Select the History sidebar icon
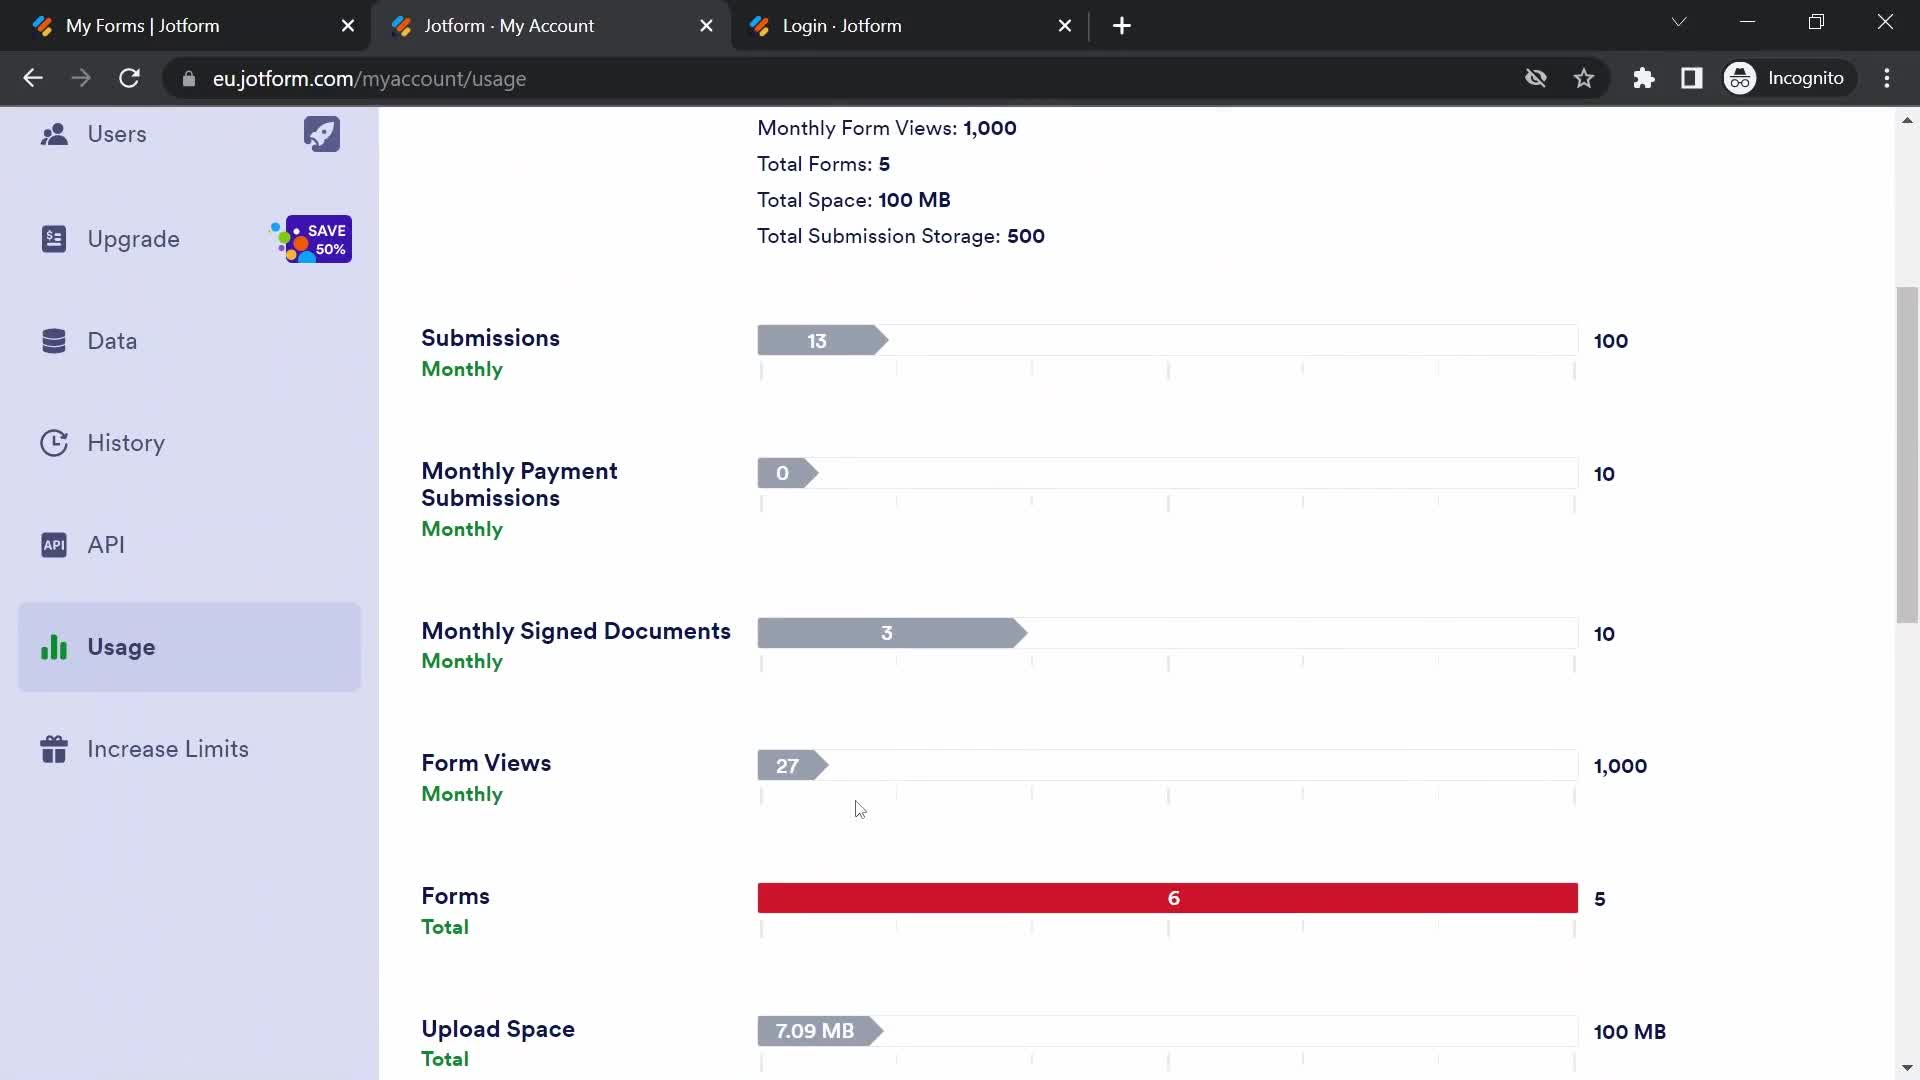 pos(53,443)
